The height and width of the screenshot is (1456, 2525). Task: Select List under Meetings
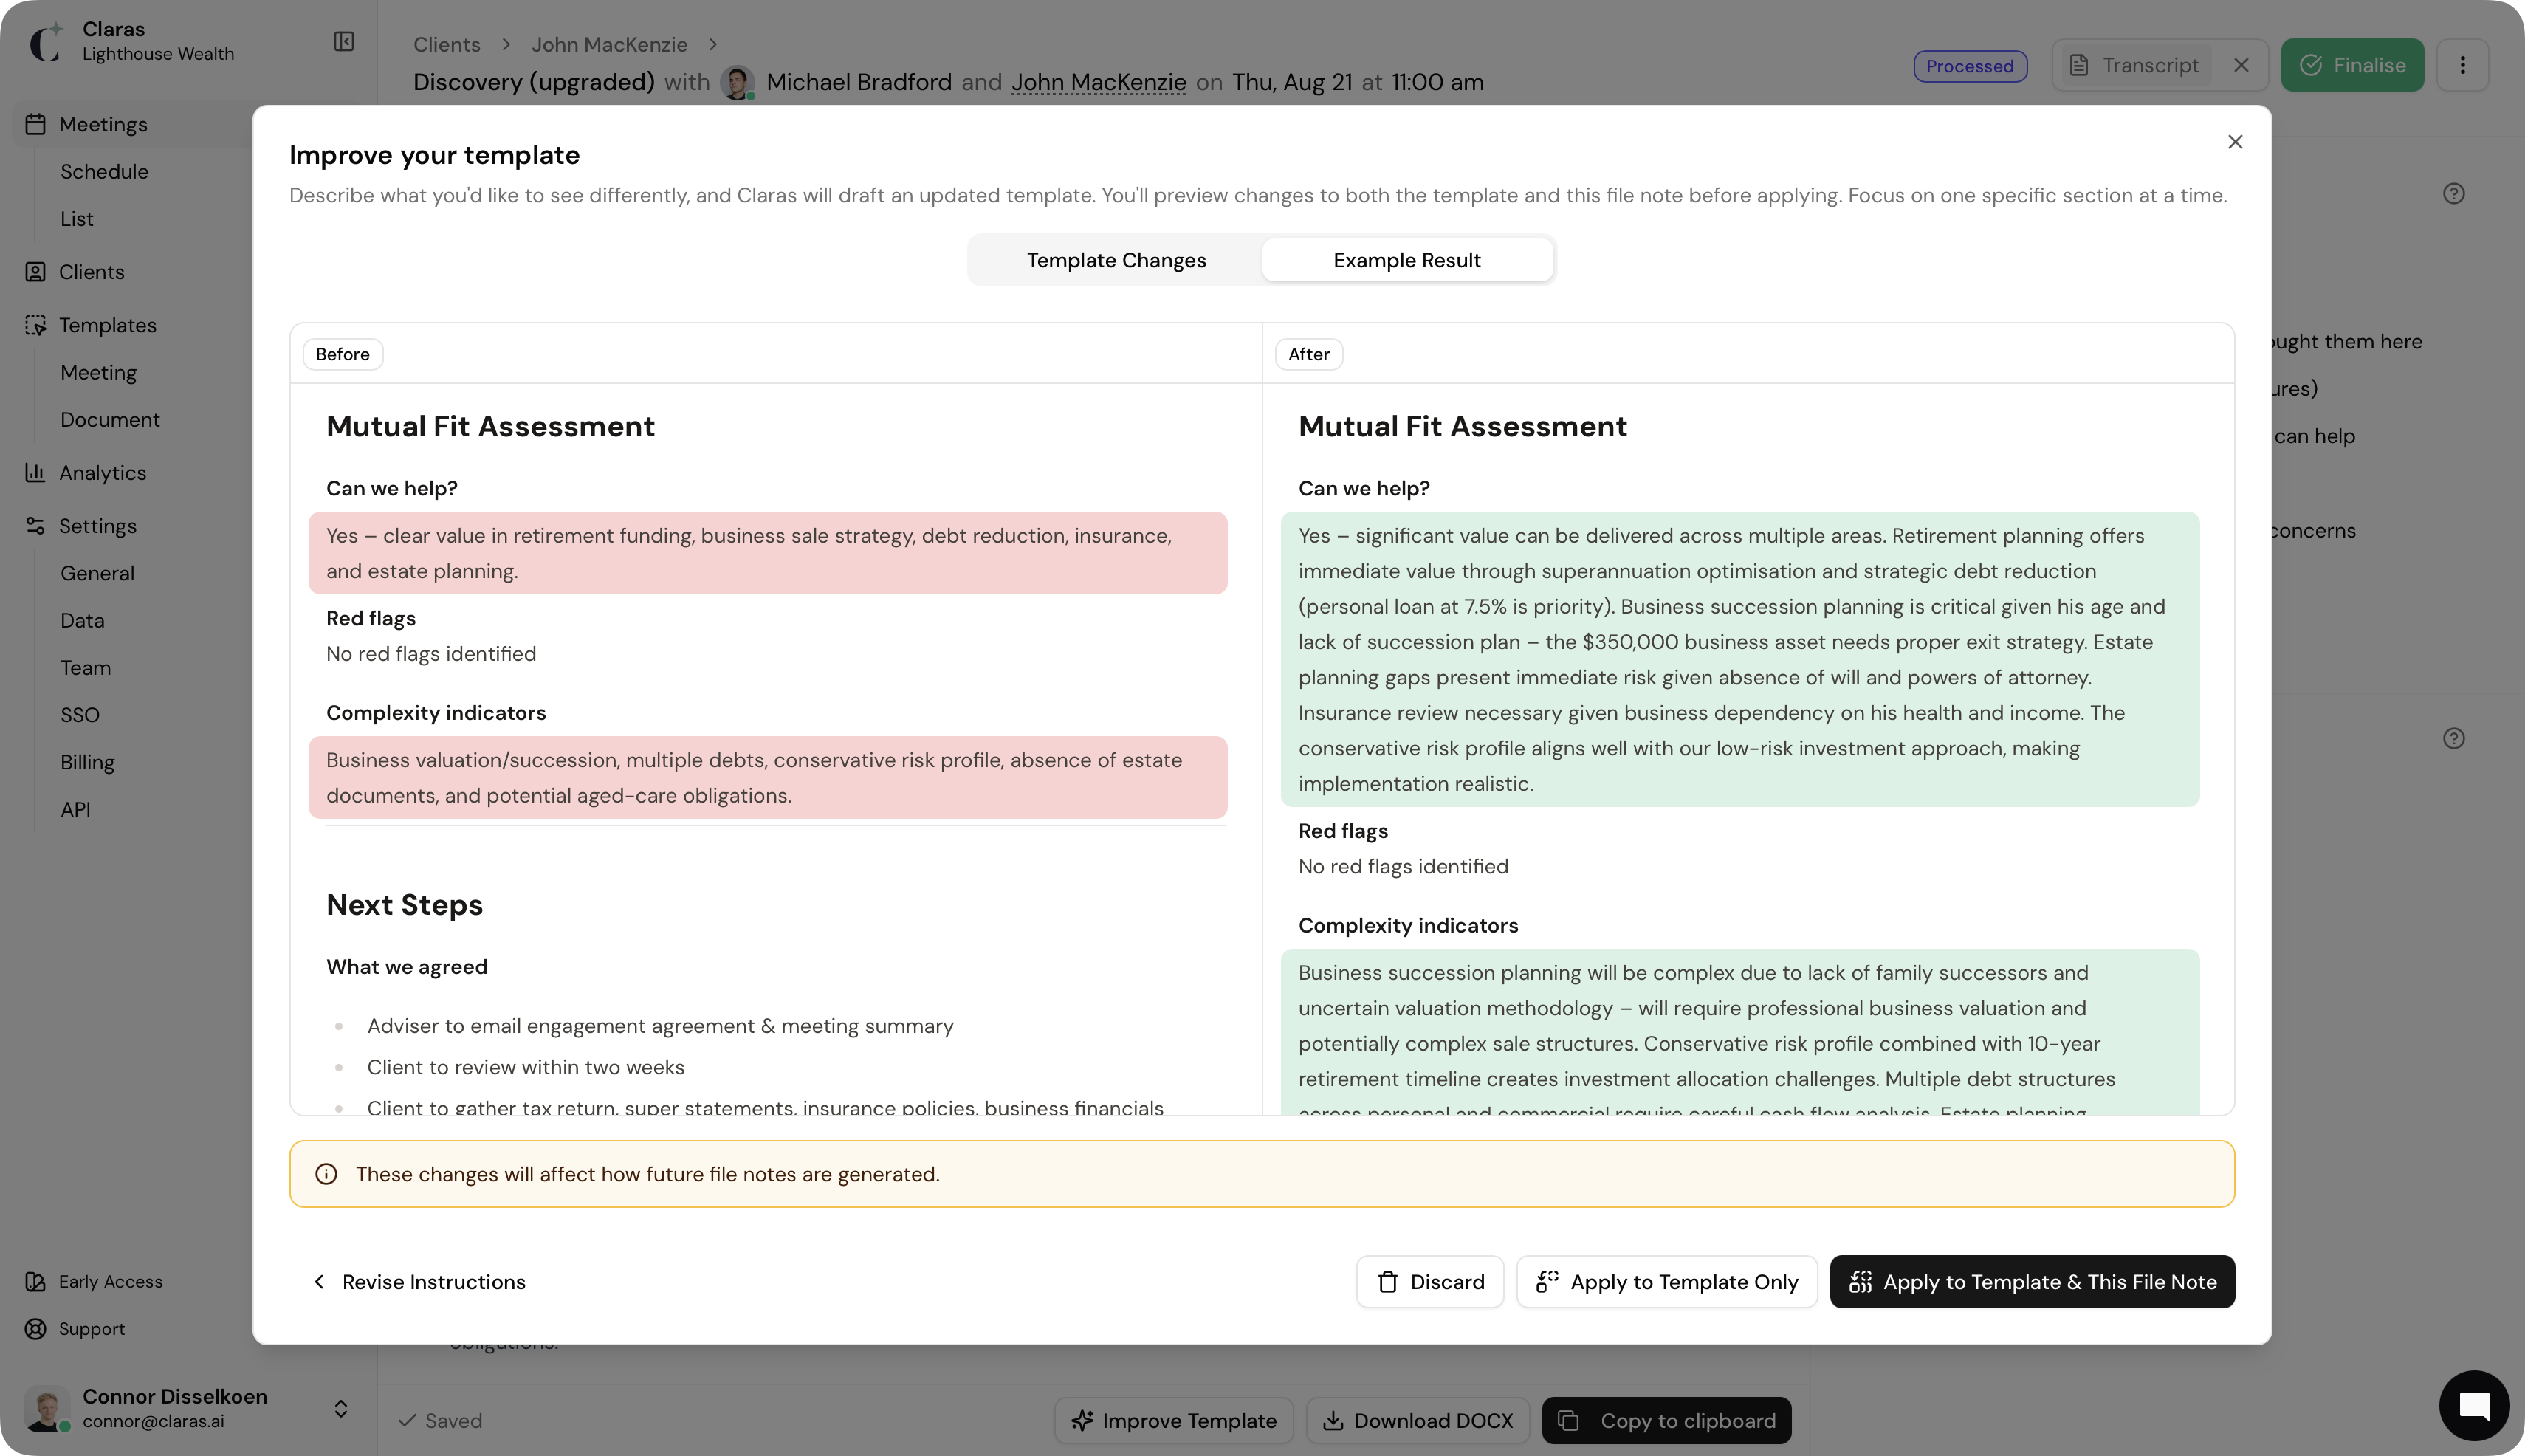(x=76, y=218)
